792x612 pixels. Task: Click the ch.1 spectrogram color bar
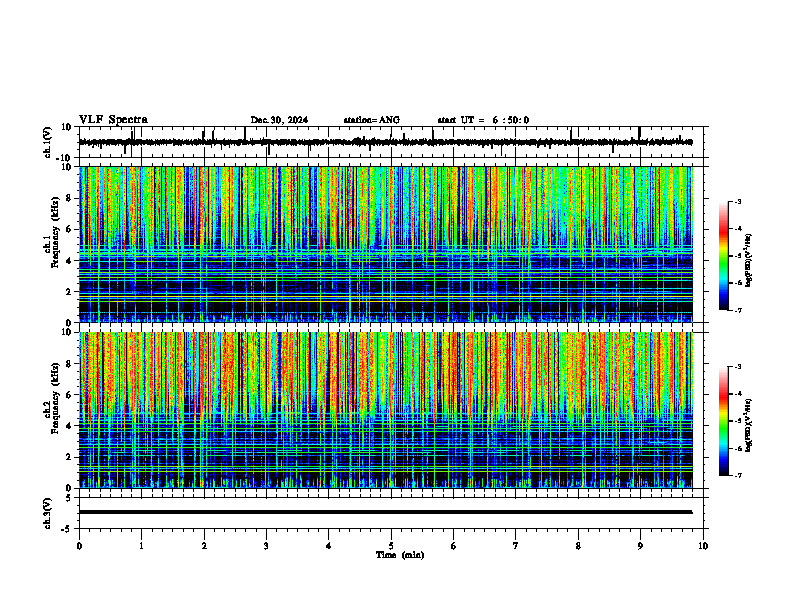pos(723,256)
